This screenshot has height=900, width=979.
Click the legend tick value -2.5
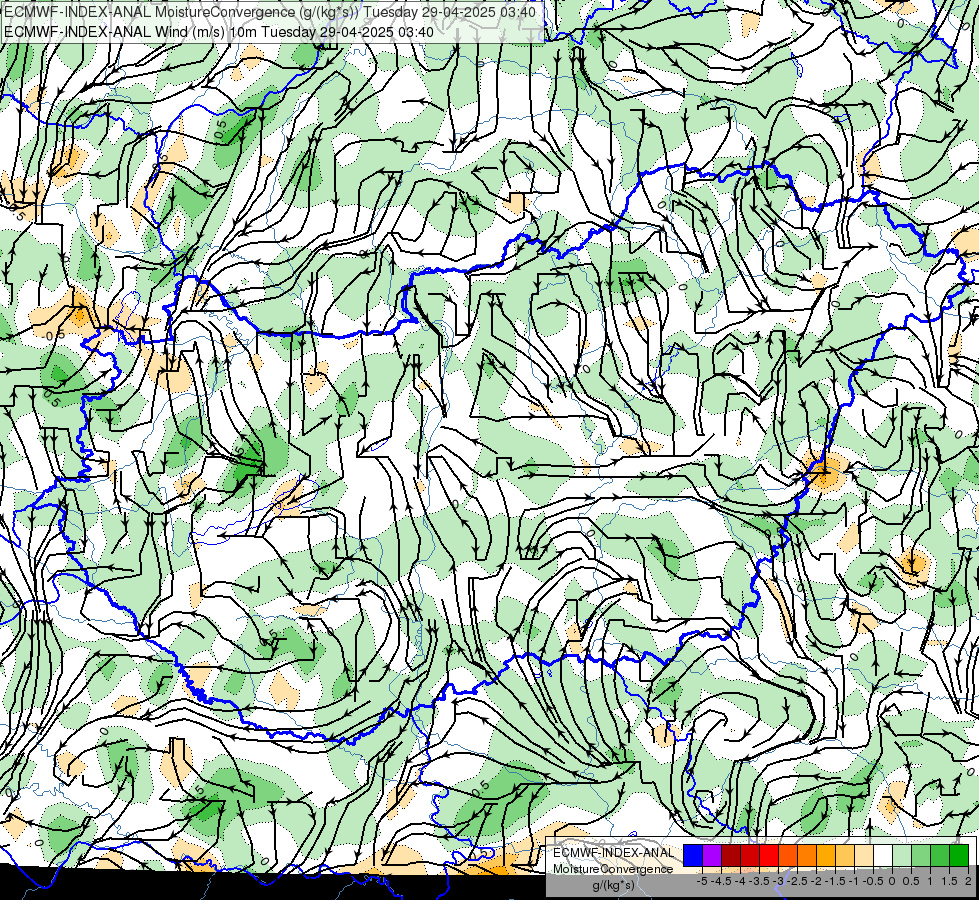click(797, 881)
